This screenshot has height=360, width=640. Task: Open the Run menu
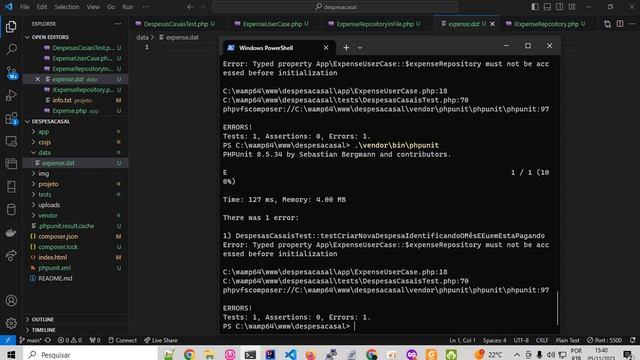click(x=128, y=7)
